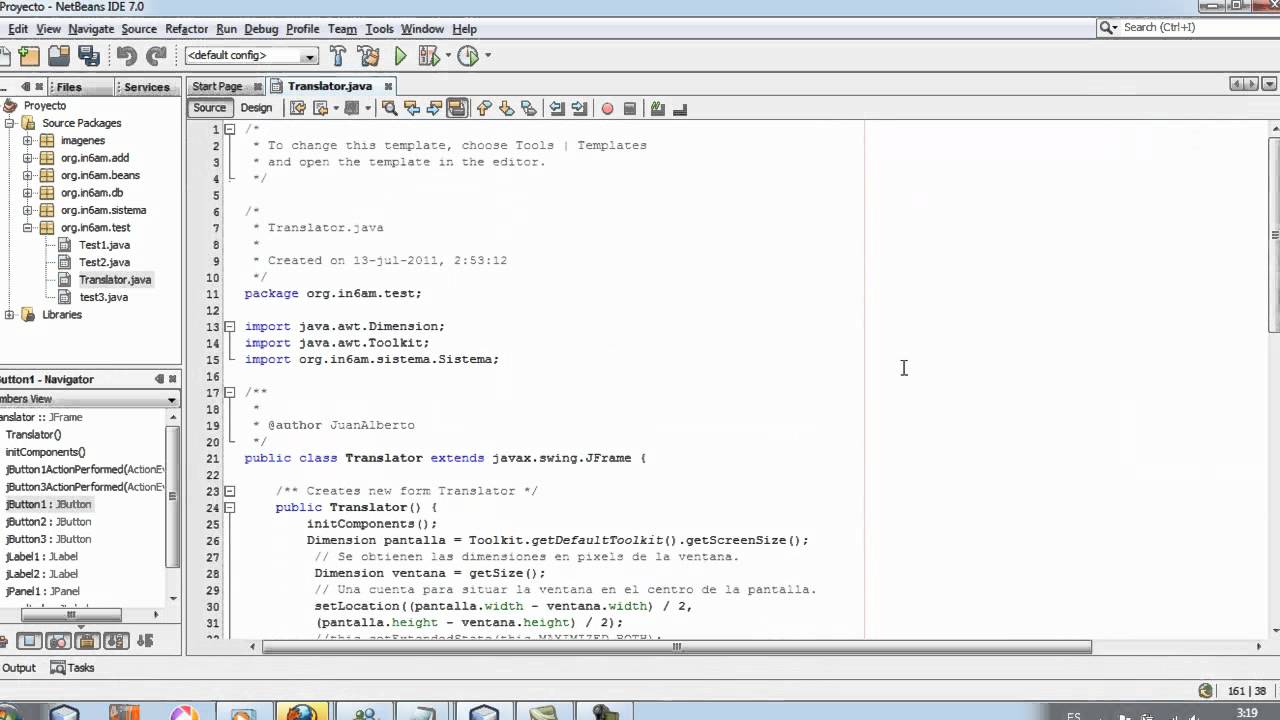Undo the last edit via toolbar
The image size is (1280, 720).
tap(126, 56)
